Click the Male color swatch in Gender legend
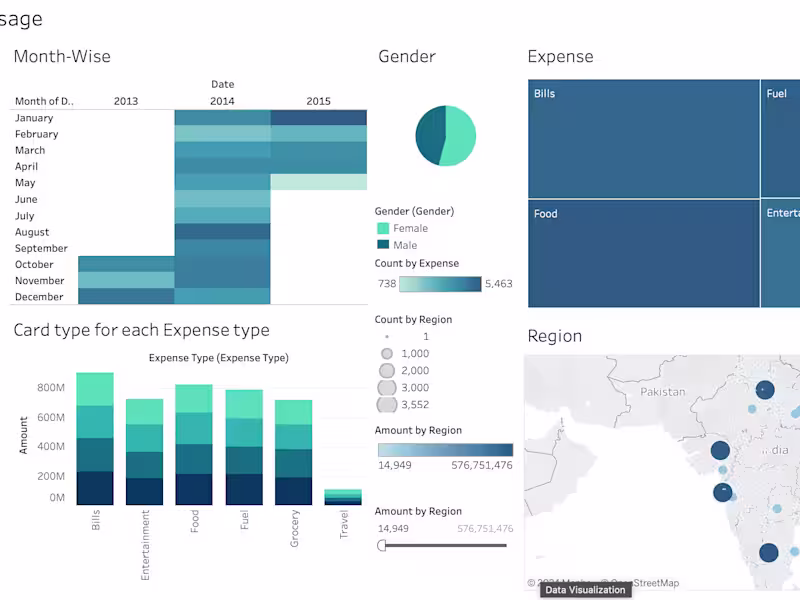The height and width of the screenshot is (600, 800). [383, 244]
